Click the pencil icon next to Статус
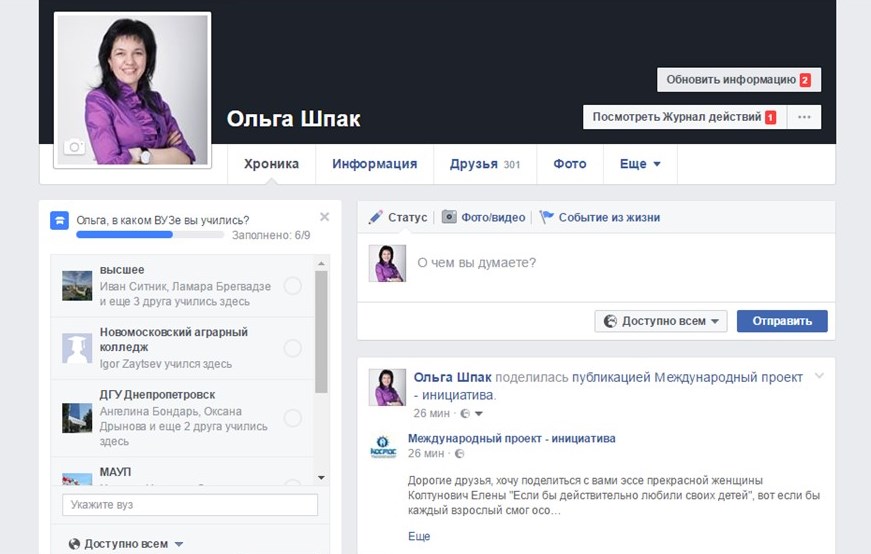 pos(376,217)
